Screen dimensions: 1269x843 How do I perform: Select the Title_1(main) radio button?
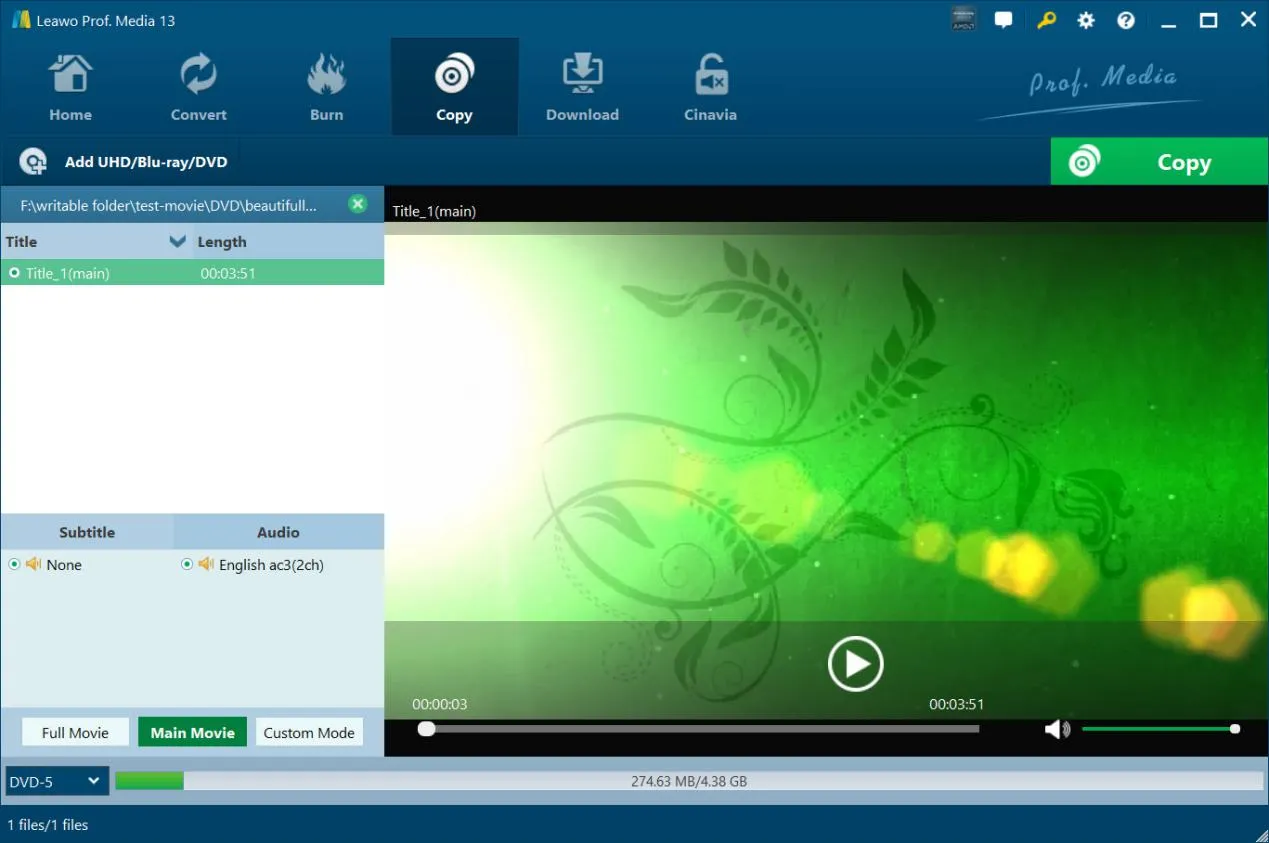tap(14, 272)
